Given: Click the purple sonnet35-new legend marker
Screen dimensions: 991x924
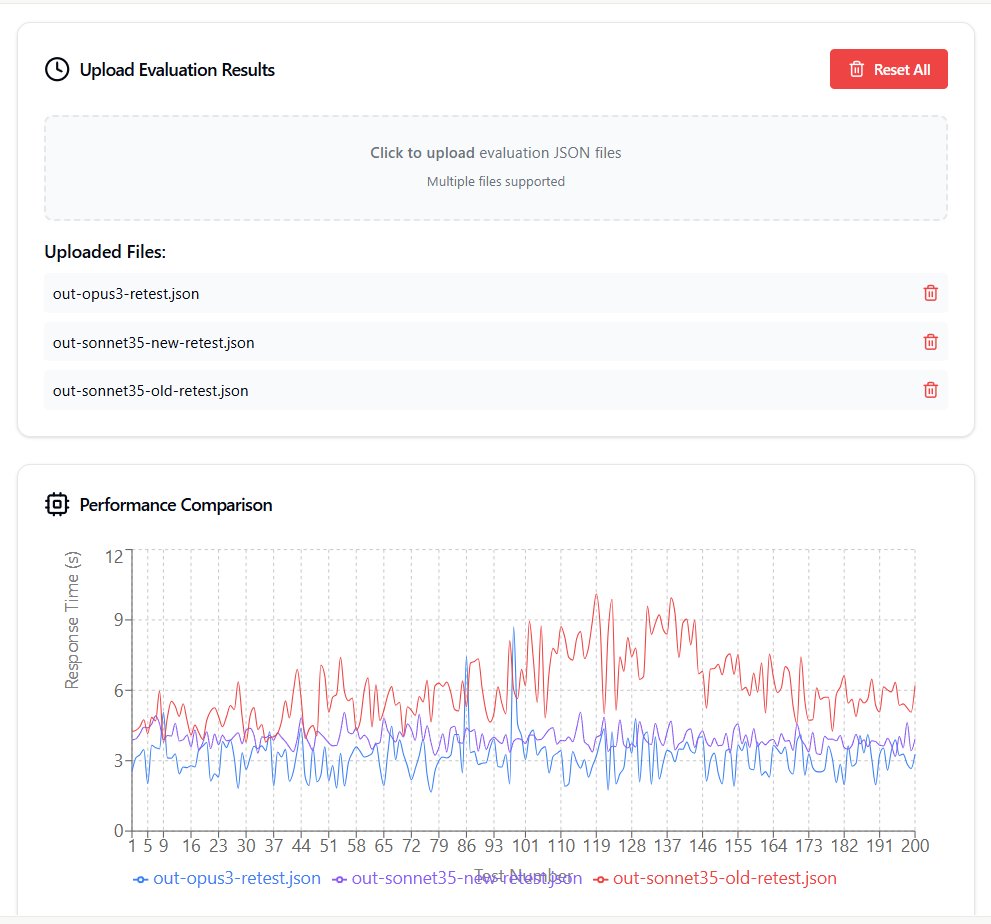Looking at the screenshot, I should coord(340,879).
